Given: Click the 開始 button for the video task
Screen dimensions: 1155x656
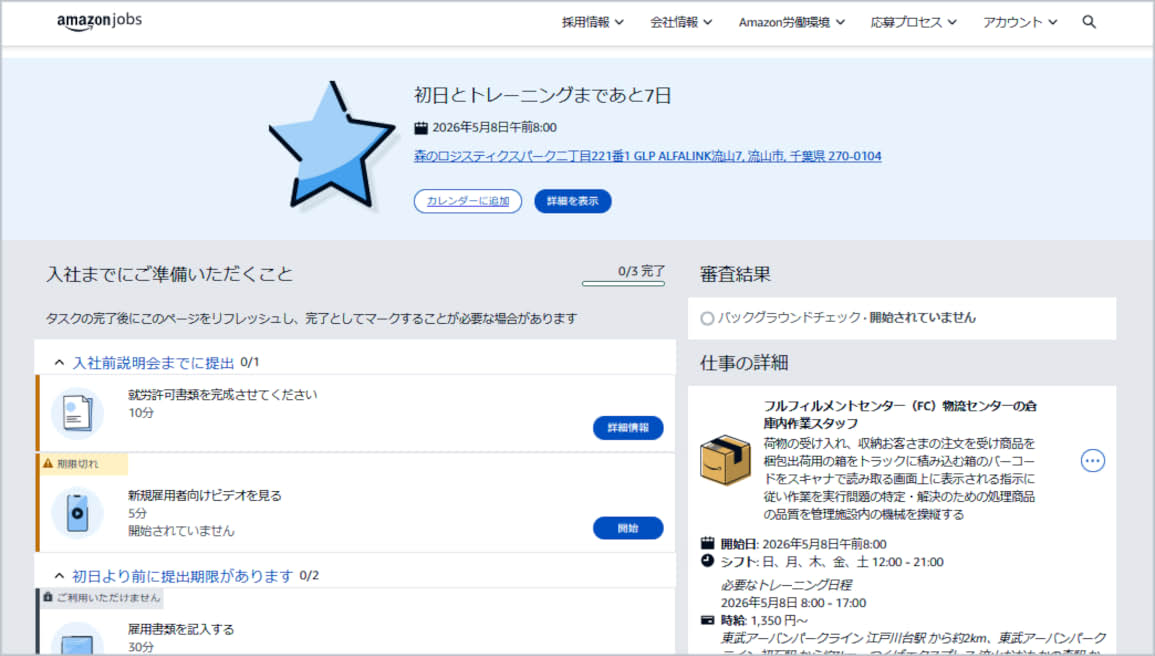Looking at the screenshot, I should [x=628, y=528].
